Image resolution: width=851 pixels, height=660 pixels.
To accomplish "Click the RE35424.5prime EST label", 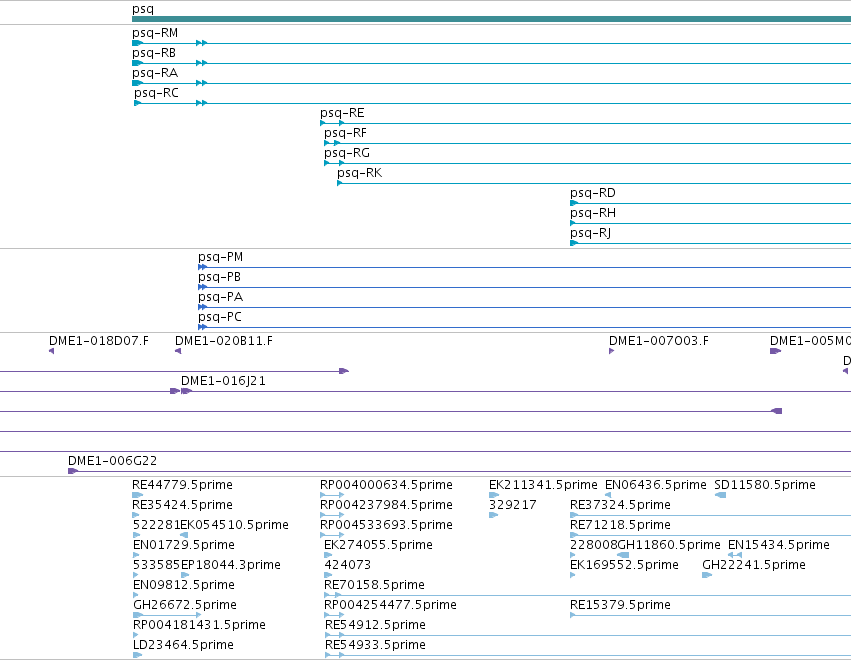I will (x=182, y=505).
